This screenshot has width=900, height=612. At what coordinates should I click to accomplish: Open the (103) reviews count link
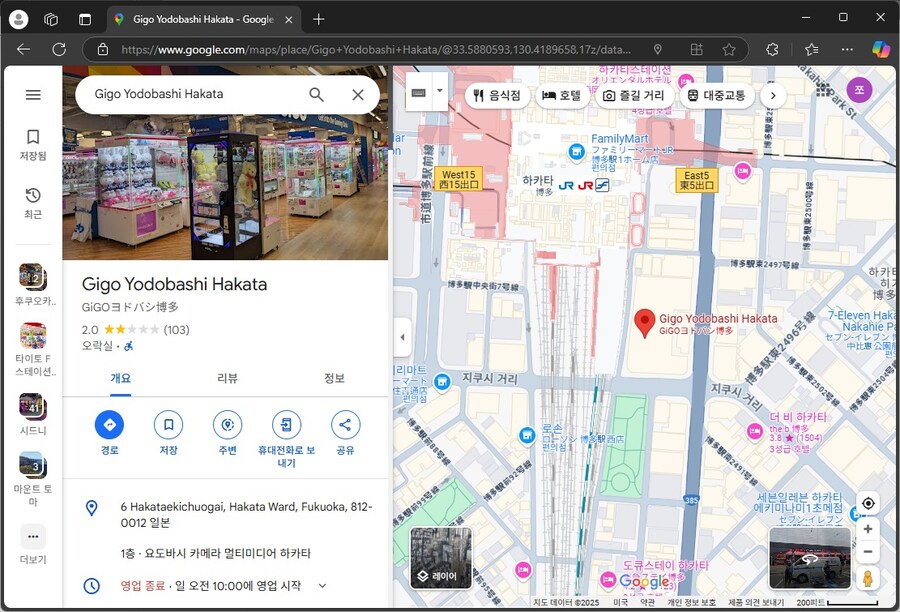click(176, 330)
